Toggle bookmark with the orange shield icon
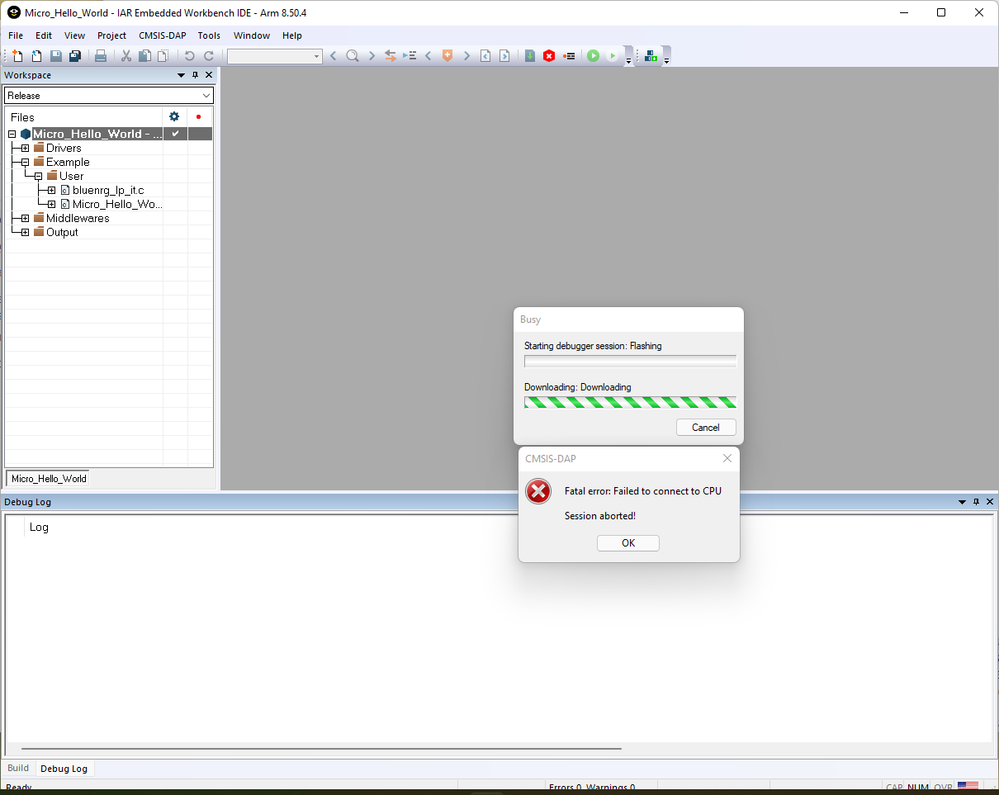This screenshot has height=795, width=999. tap(447, 56)
